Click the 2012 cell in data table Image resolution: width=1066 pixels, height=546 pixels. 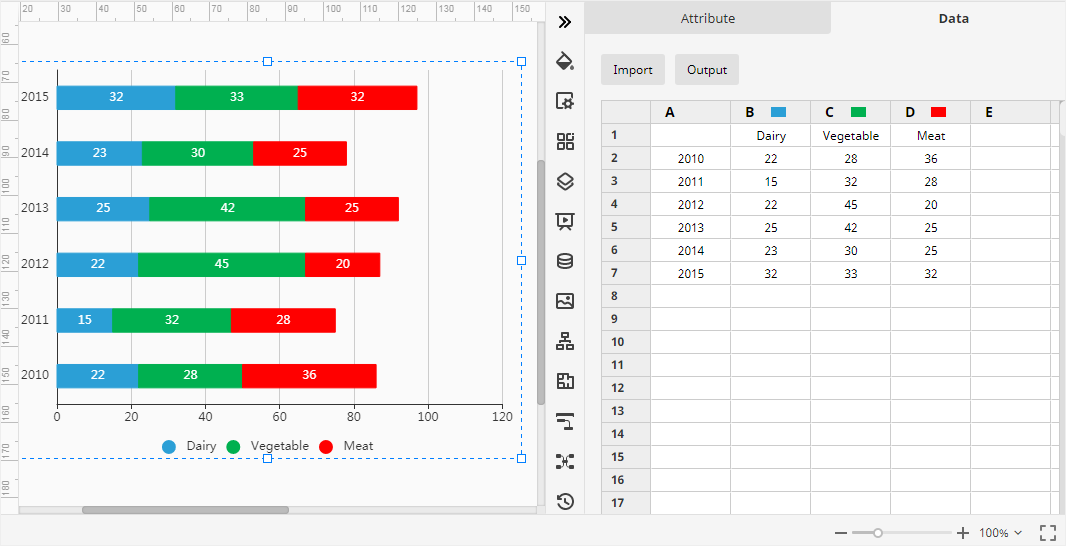[x=690, y=205]
